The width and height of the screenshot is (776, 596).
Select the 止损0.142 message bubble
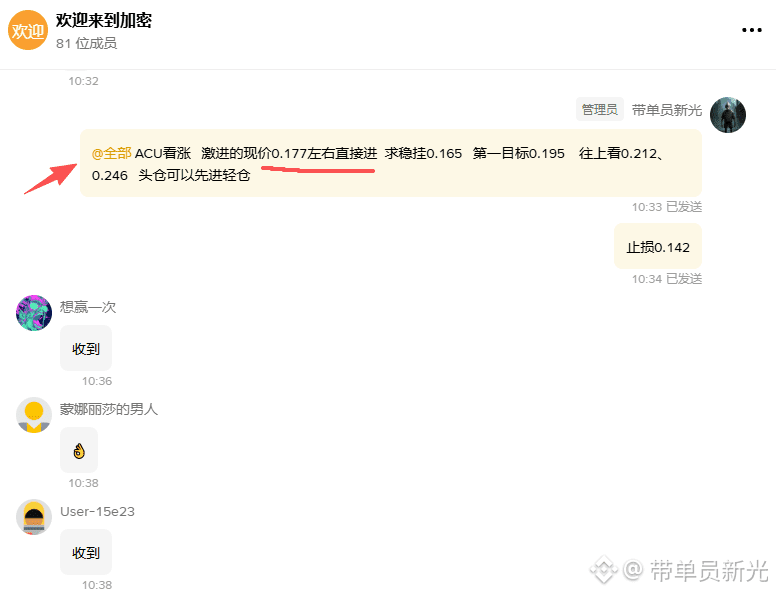pos(658,247)
